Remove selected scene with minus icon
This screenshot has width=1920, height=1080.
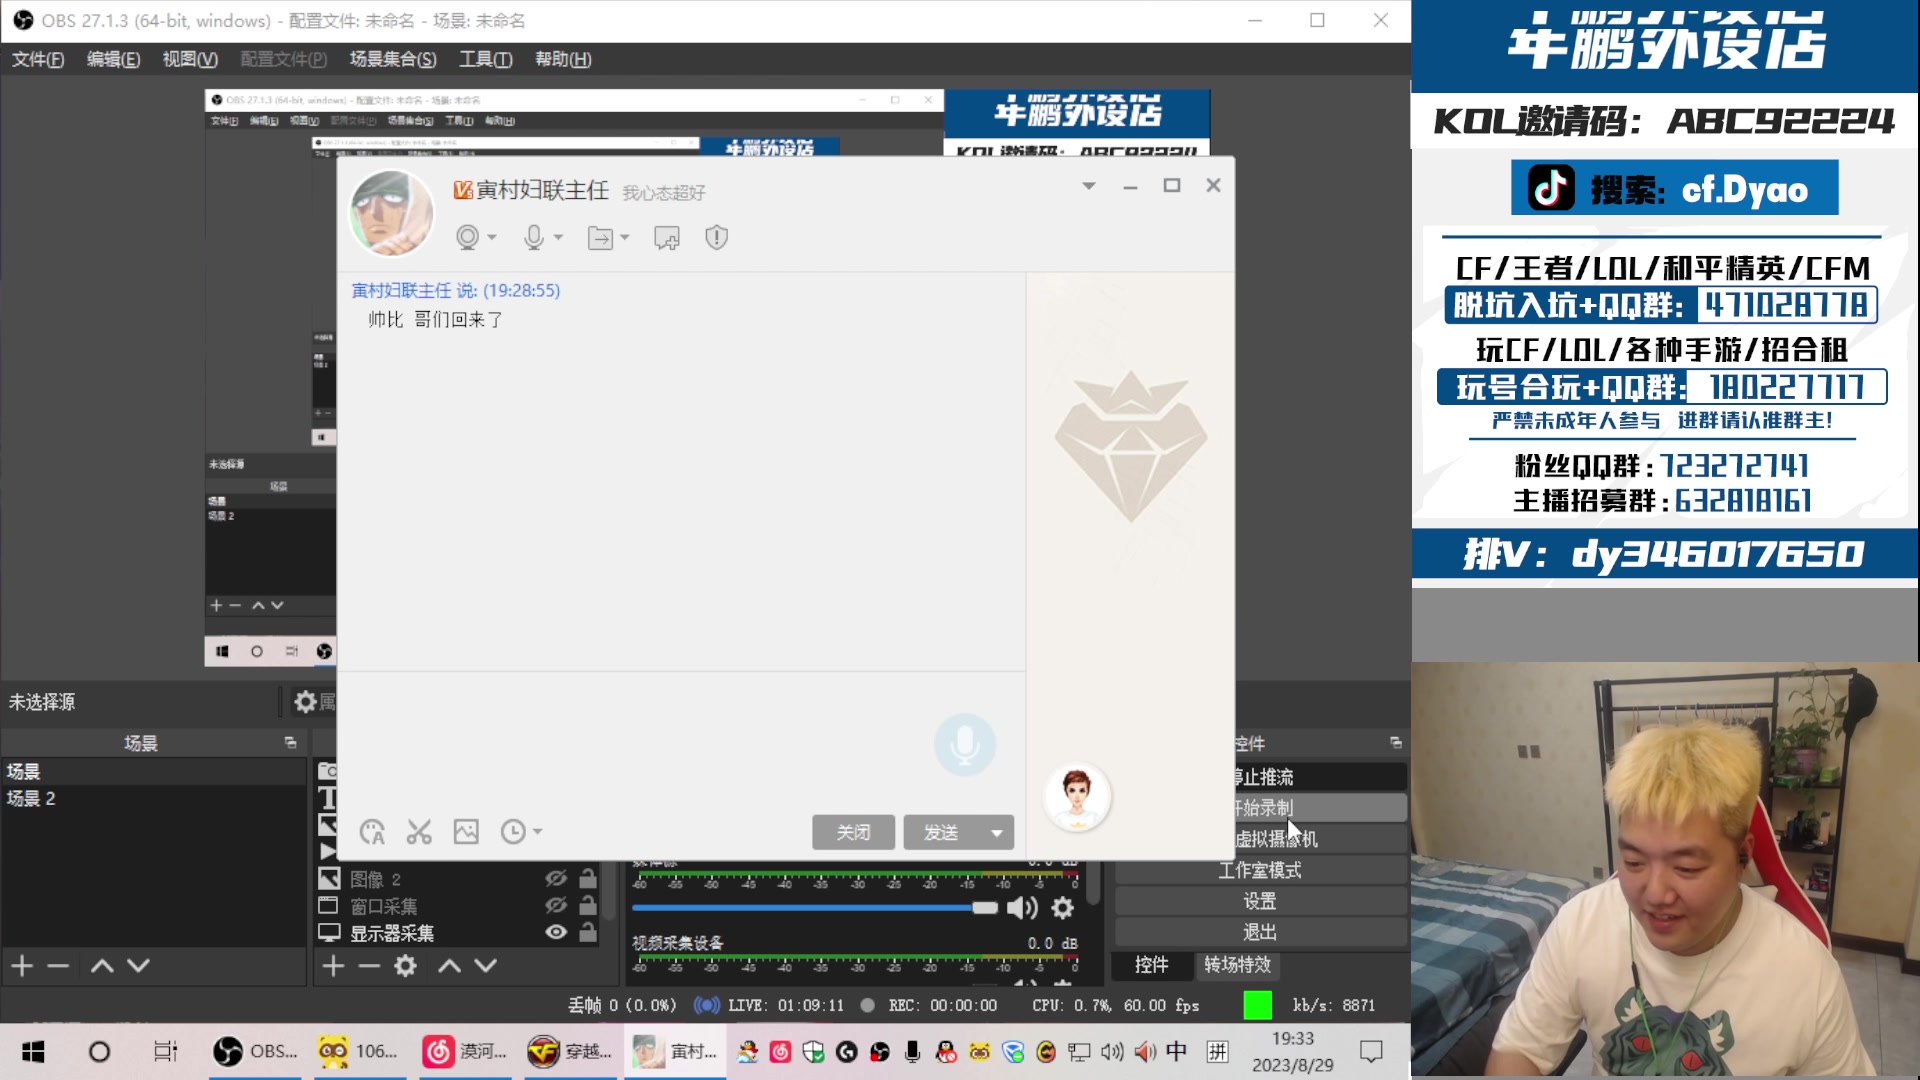58,966
